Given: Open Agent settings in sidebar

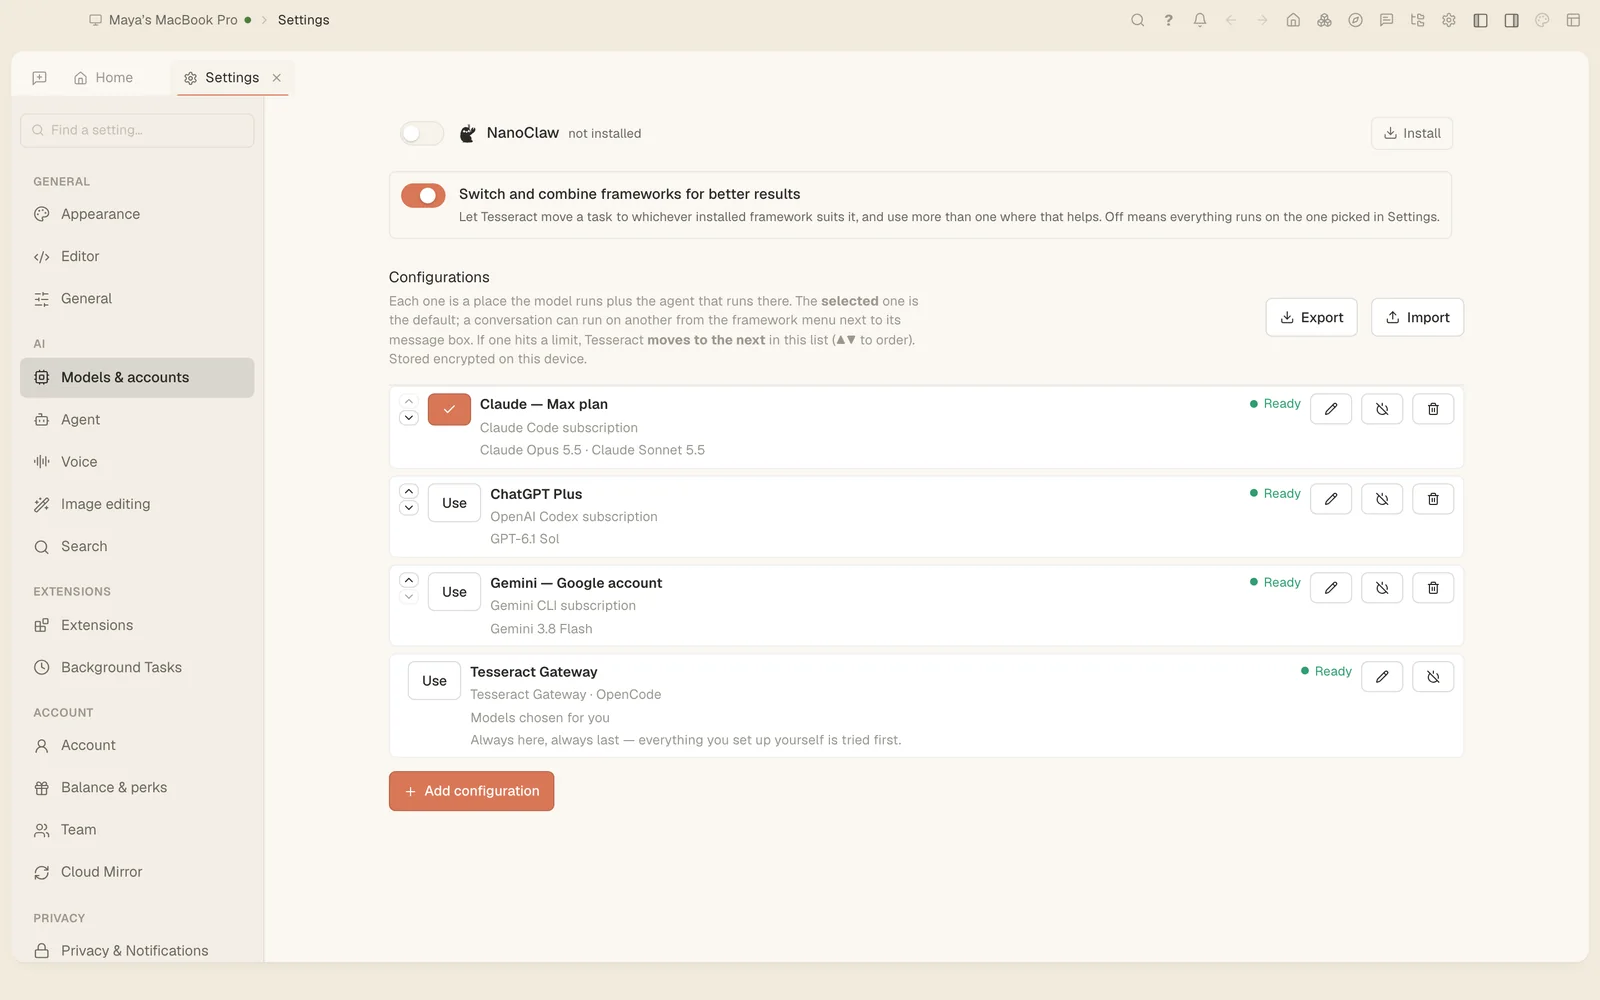Looking at the screenshot, I should click(x=137, y=420).
